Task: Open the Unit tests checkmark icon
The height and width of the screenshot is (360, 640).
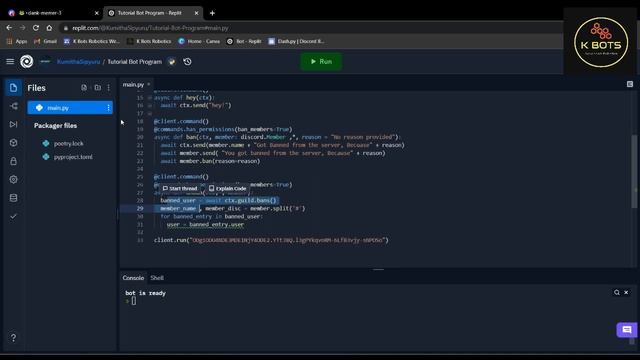Action: pos(13,216)
